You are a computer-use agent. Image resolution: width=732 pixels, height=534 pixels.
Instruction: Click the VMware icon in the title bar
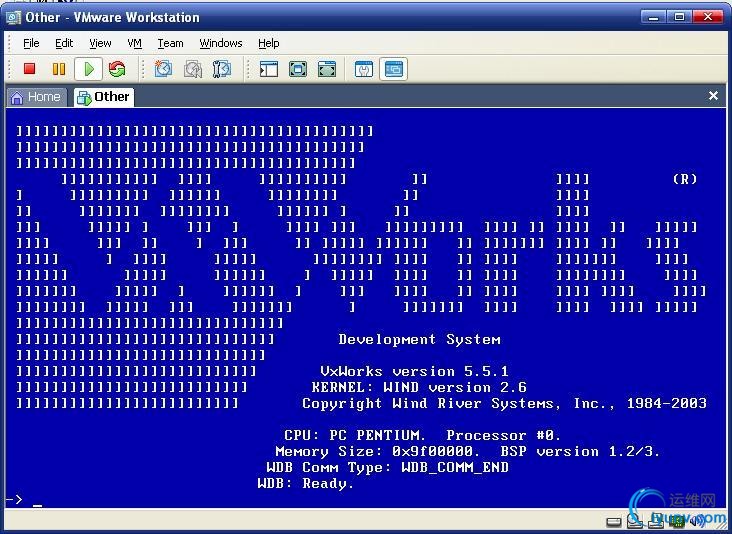(x=14, y=18)
